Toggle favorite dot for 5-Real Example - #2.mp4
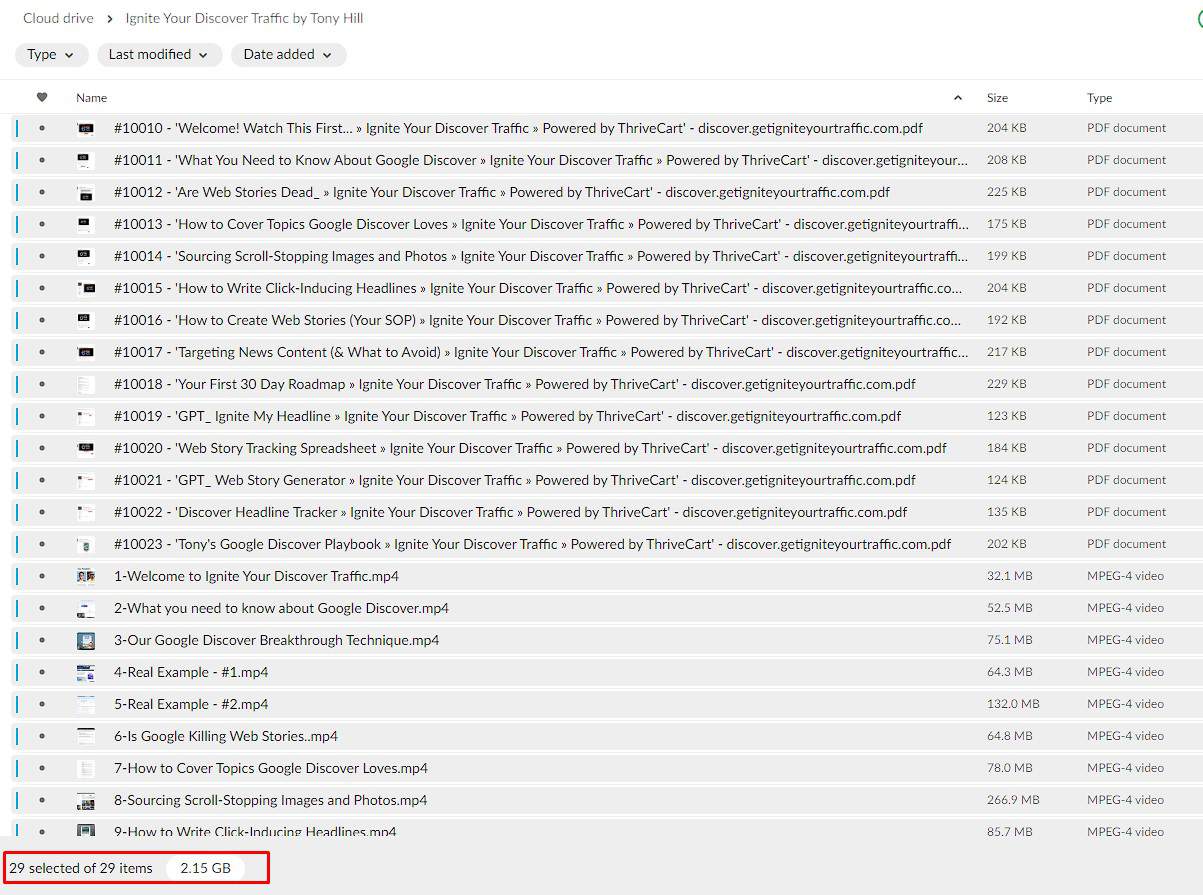The height and width of the screenshot is (895, 1203). pyautogui.click(x=42, y=704)
